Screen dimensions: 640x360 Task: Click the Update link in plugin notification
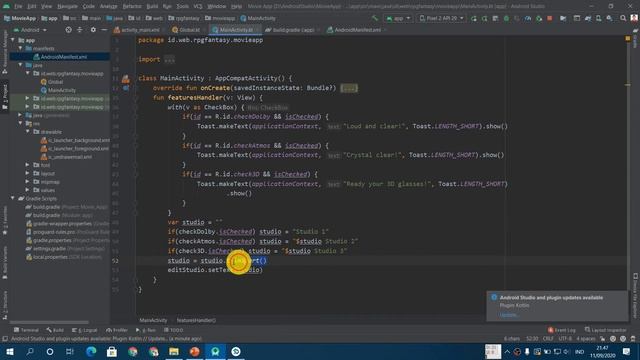508,315
